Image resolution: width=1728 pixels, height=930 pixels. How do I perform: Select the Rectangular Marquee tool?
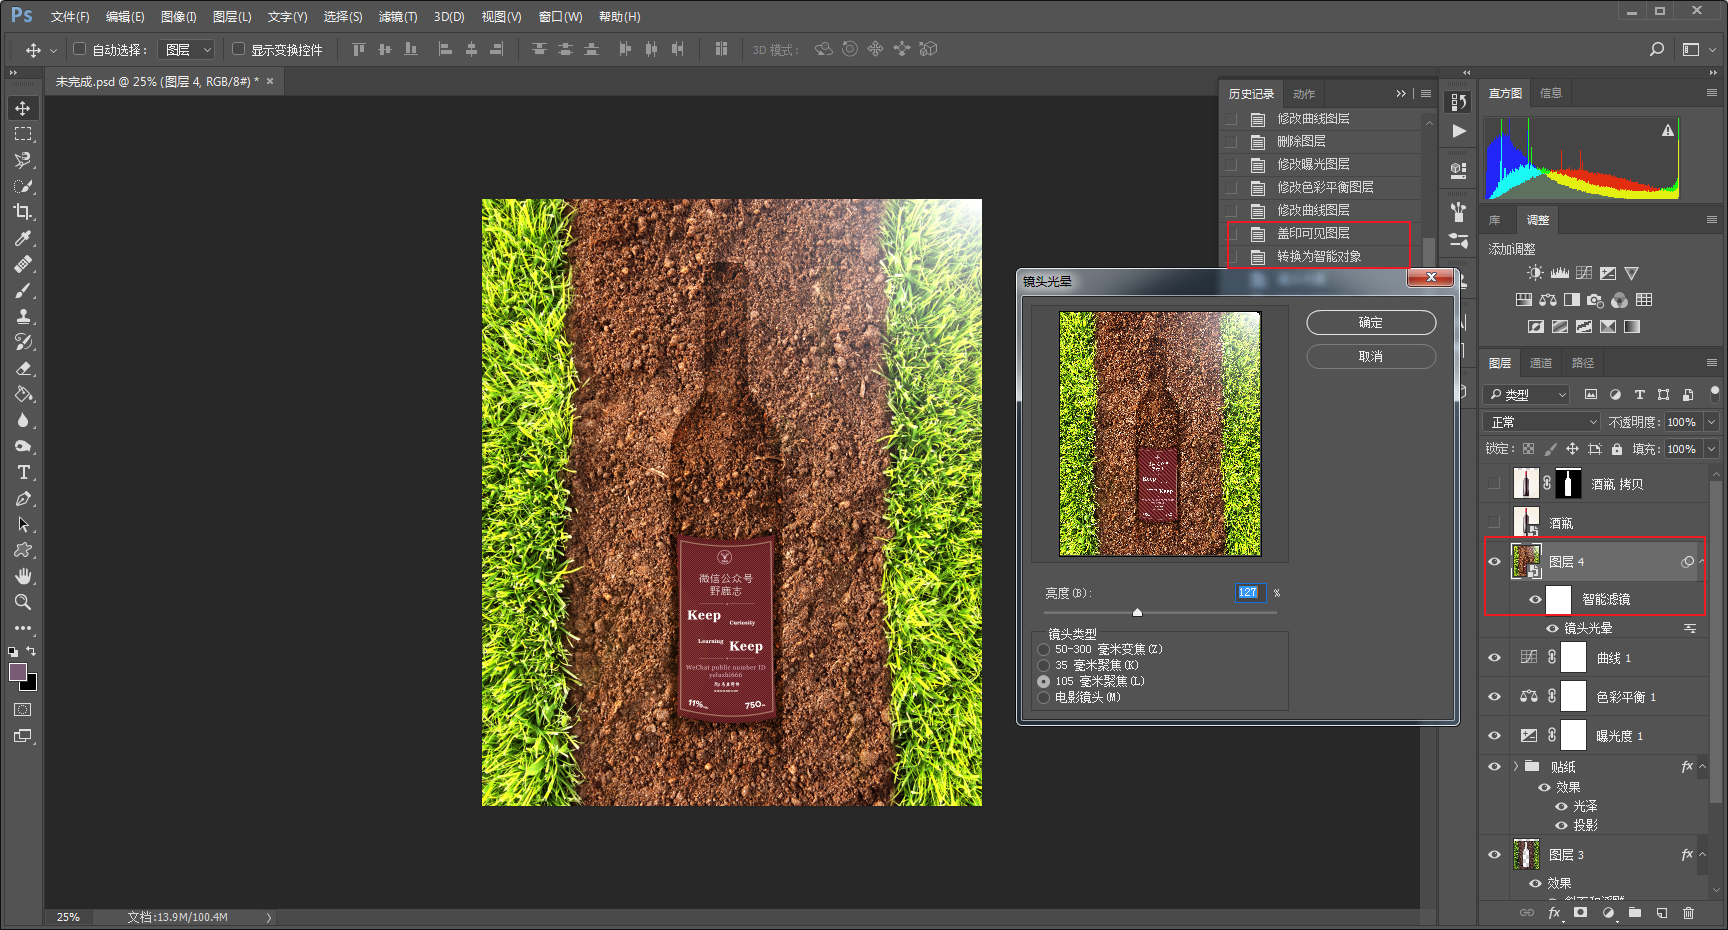coord(23,134)
